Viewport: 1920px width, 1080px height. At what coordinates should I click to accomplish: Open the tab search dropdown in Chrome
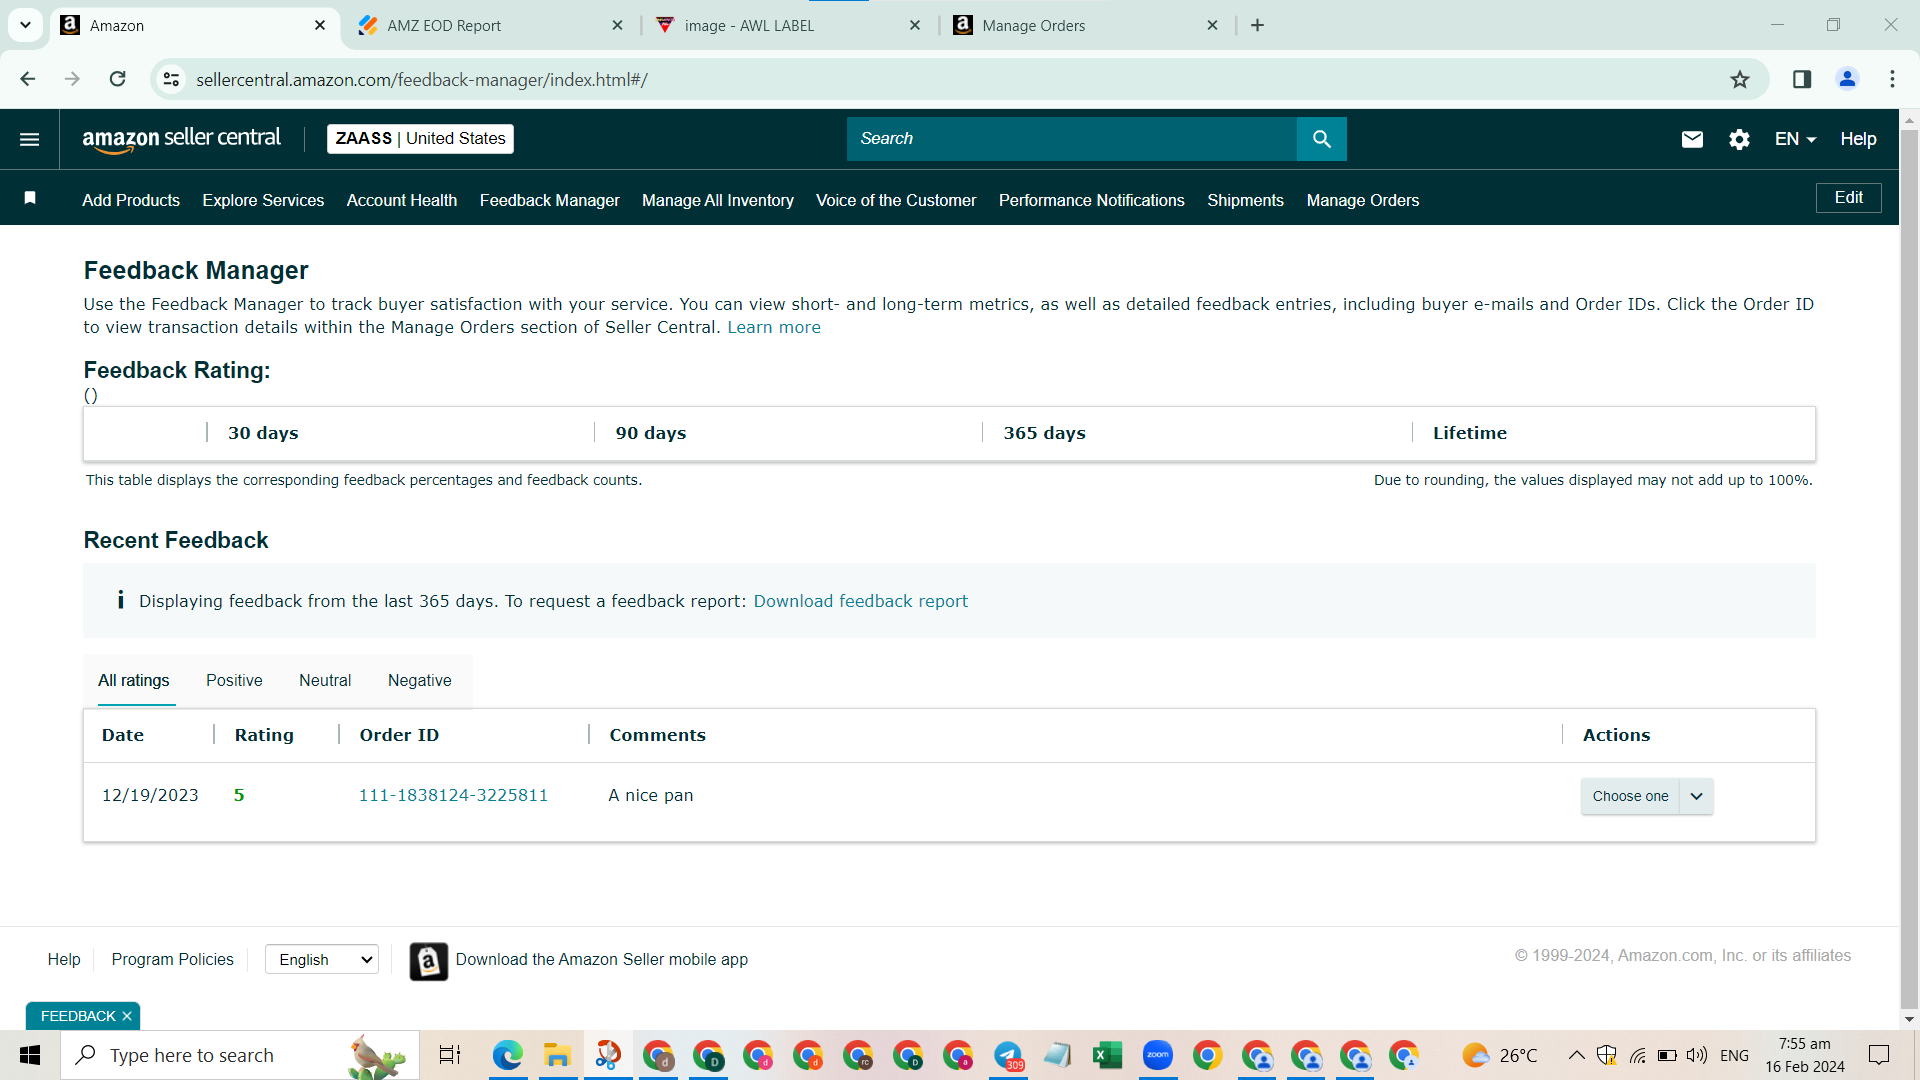(25, 25)
